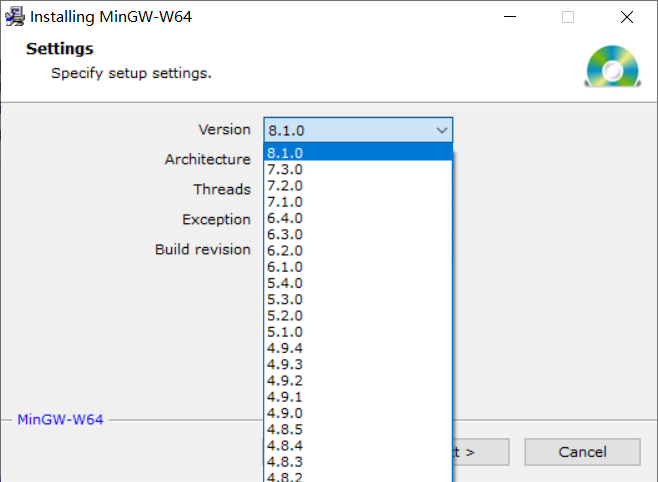Click the installer icon in title bar
This screenshot has height=482, width=658.
[15, 17]
